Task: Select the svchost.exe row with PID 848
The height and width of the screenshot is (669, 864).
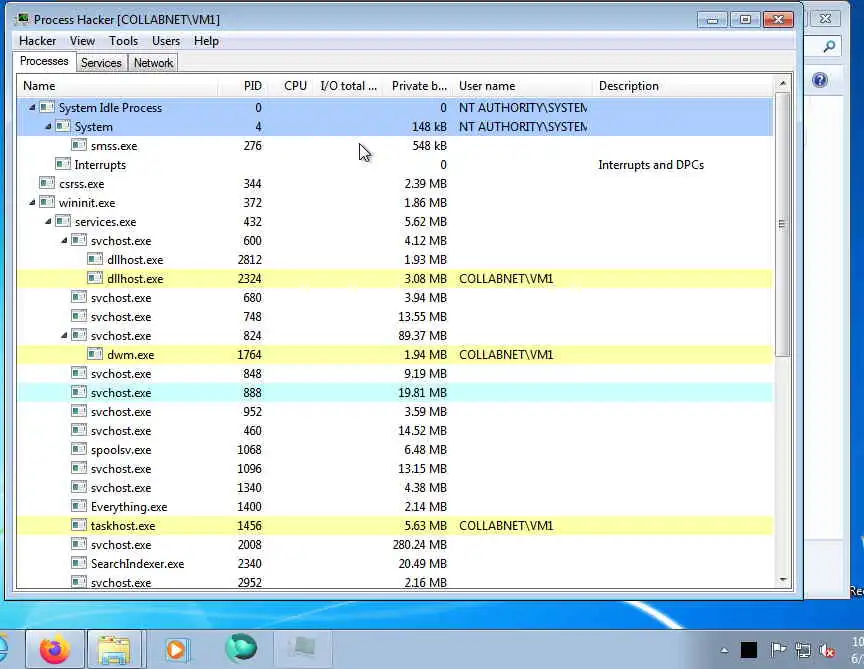Action: tap(395, 374)
